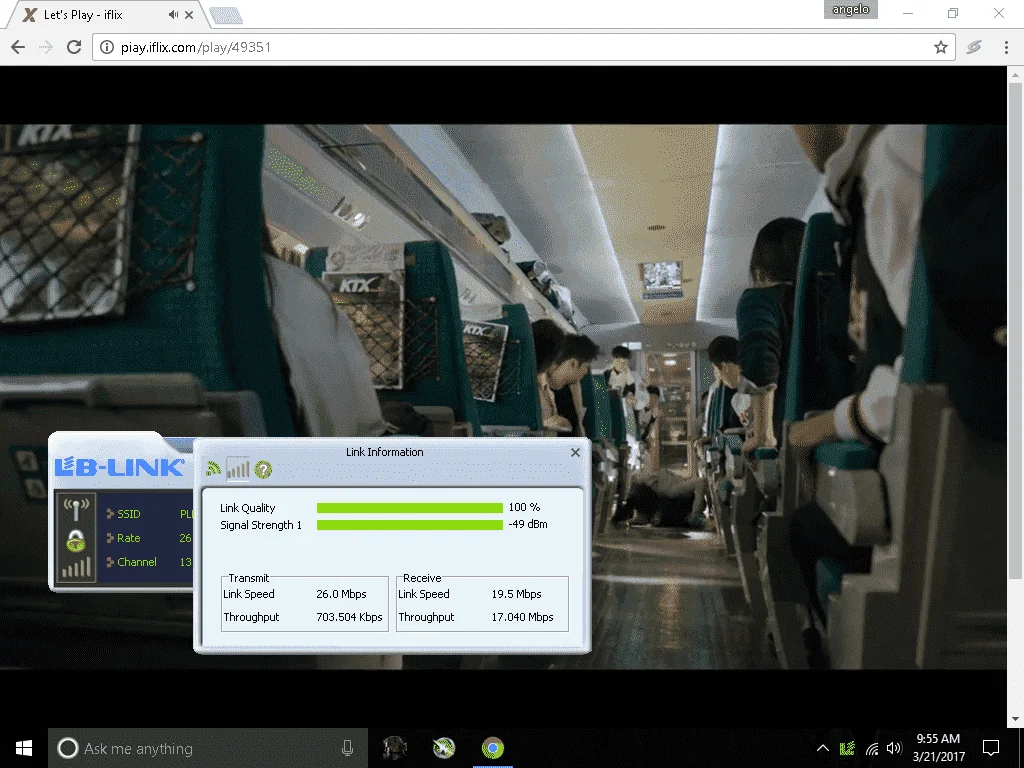Viewport: 1024px width, 768px height.
Task: Click the page scrollbar up arrow
Action: (1015, 75)
